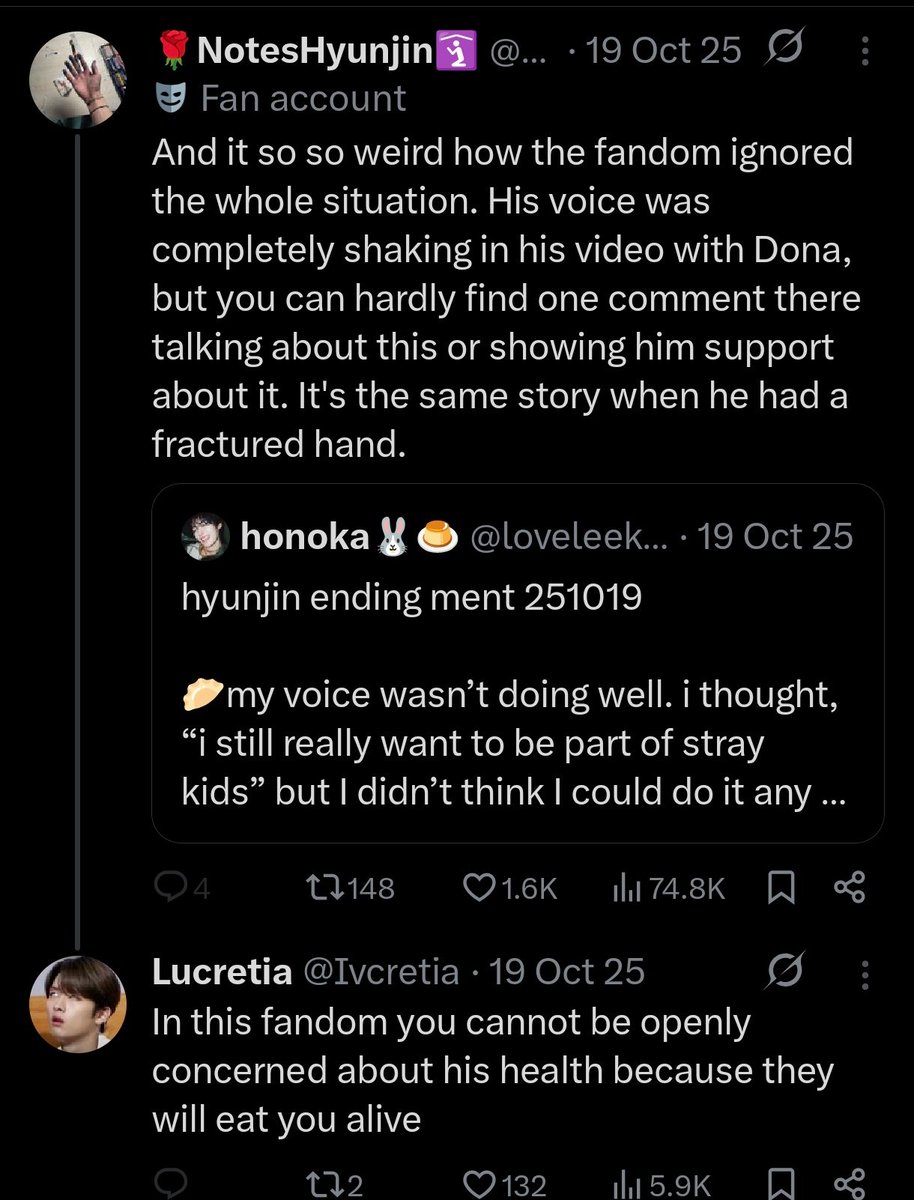Open more options menu on Lucretia's reply
The height and width of the screenshot is (1200, 914).
click(x=865, y=971)
